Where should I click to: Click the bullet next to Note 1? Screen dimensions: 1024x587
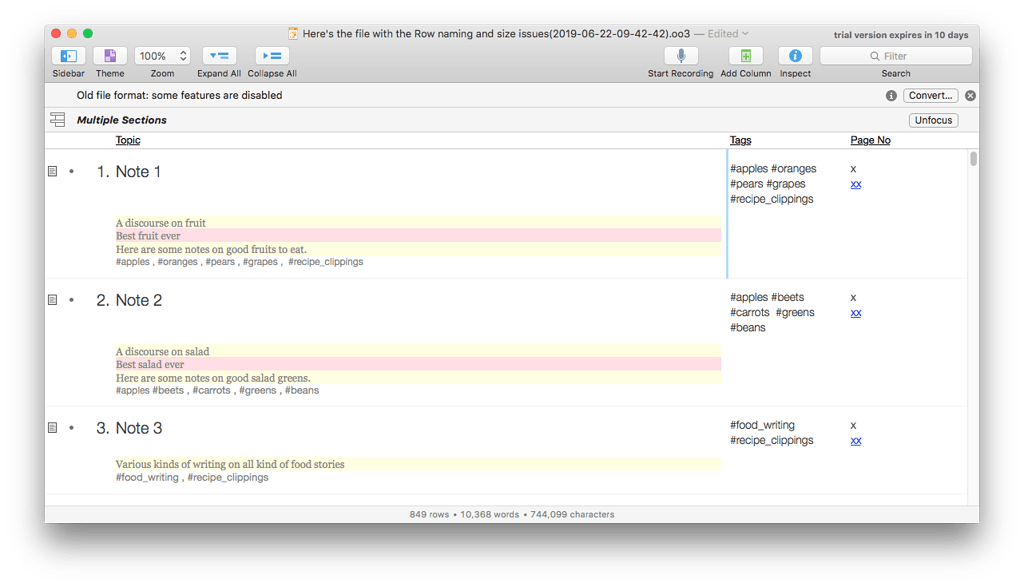[70, 171]
